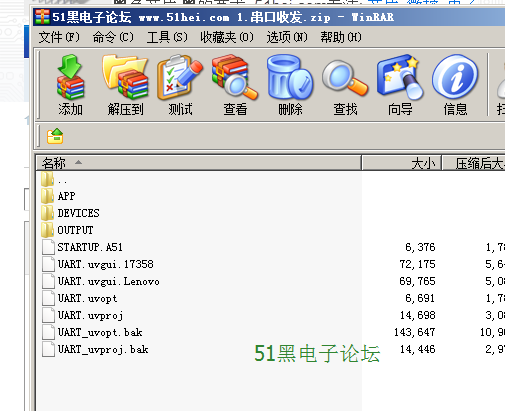Click size value 143,647
The image size is (505, 411).
point(415,332)
